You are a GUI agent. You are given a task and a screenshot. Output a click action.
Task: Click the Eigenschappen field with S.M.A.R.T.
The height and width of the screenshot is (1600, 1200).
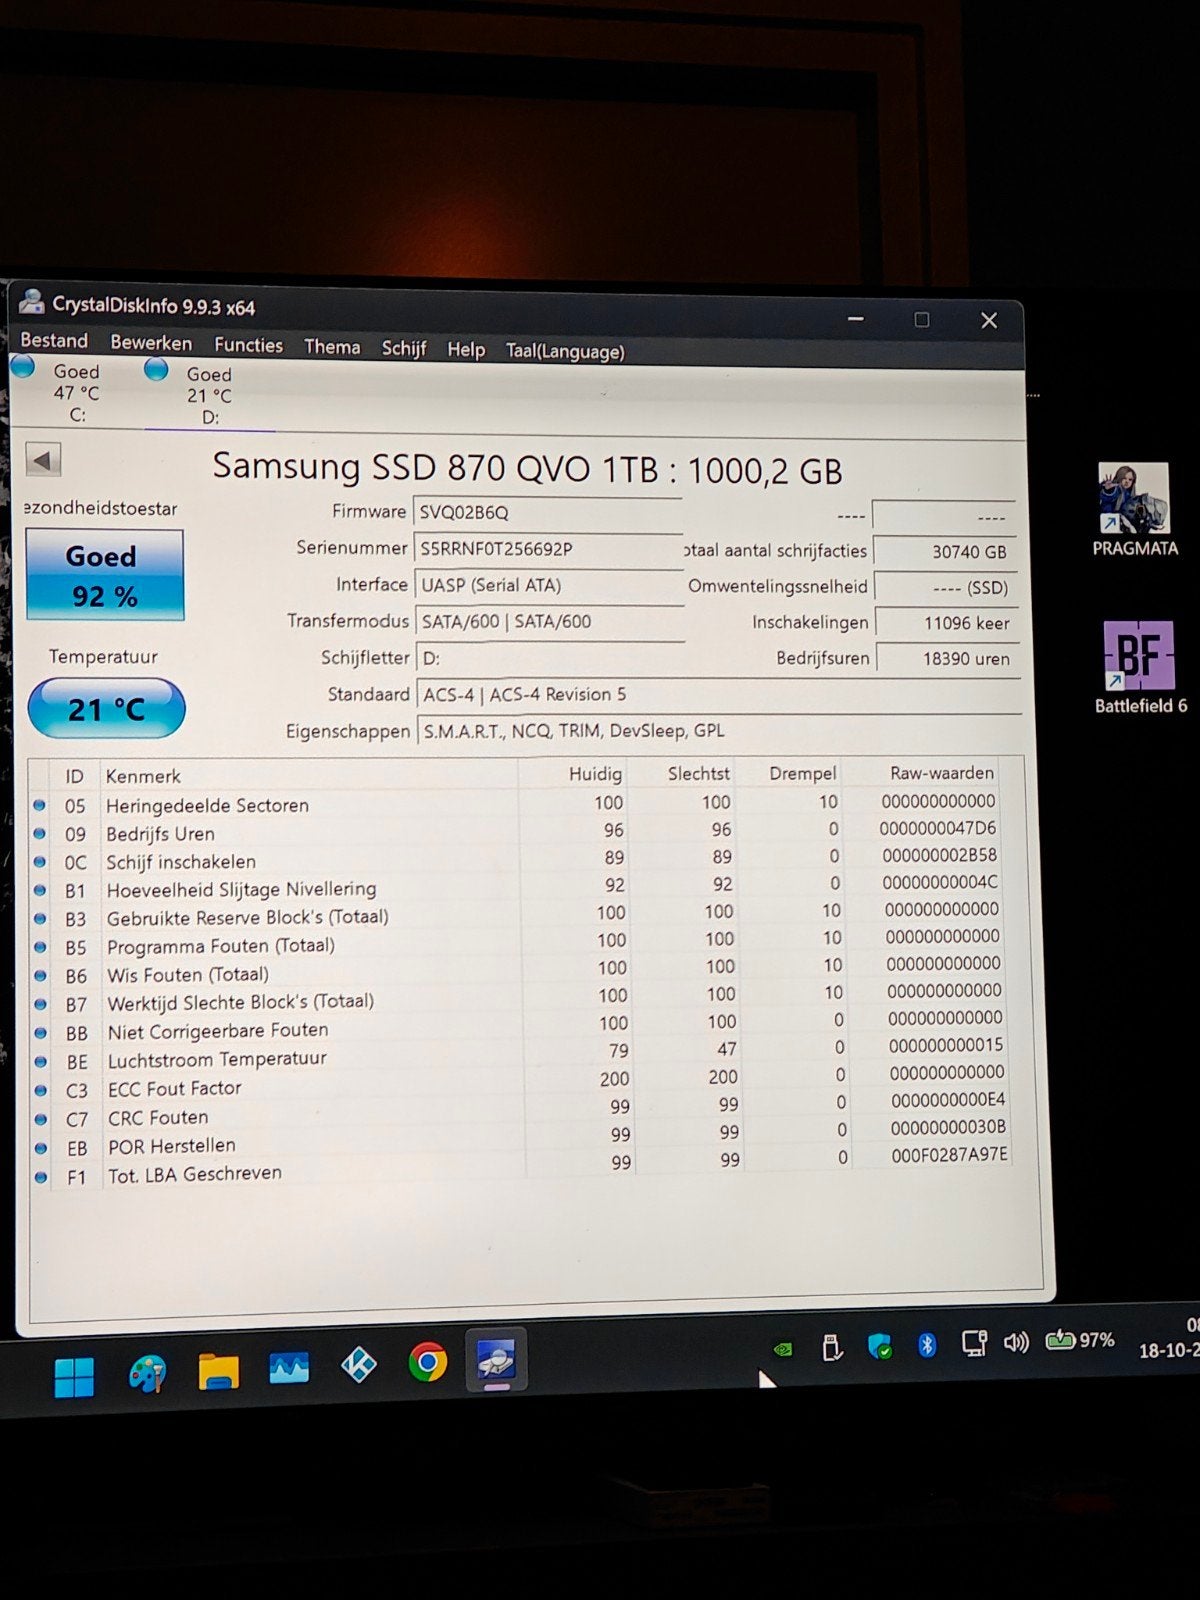[x=718, y=730]
